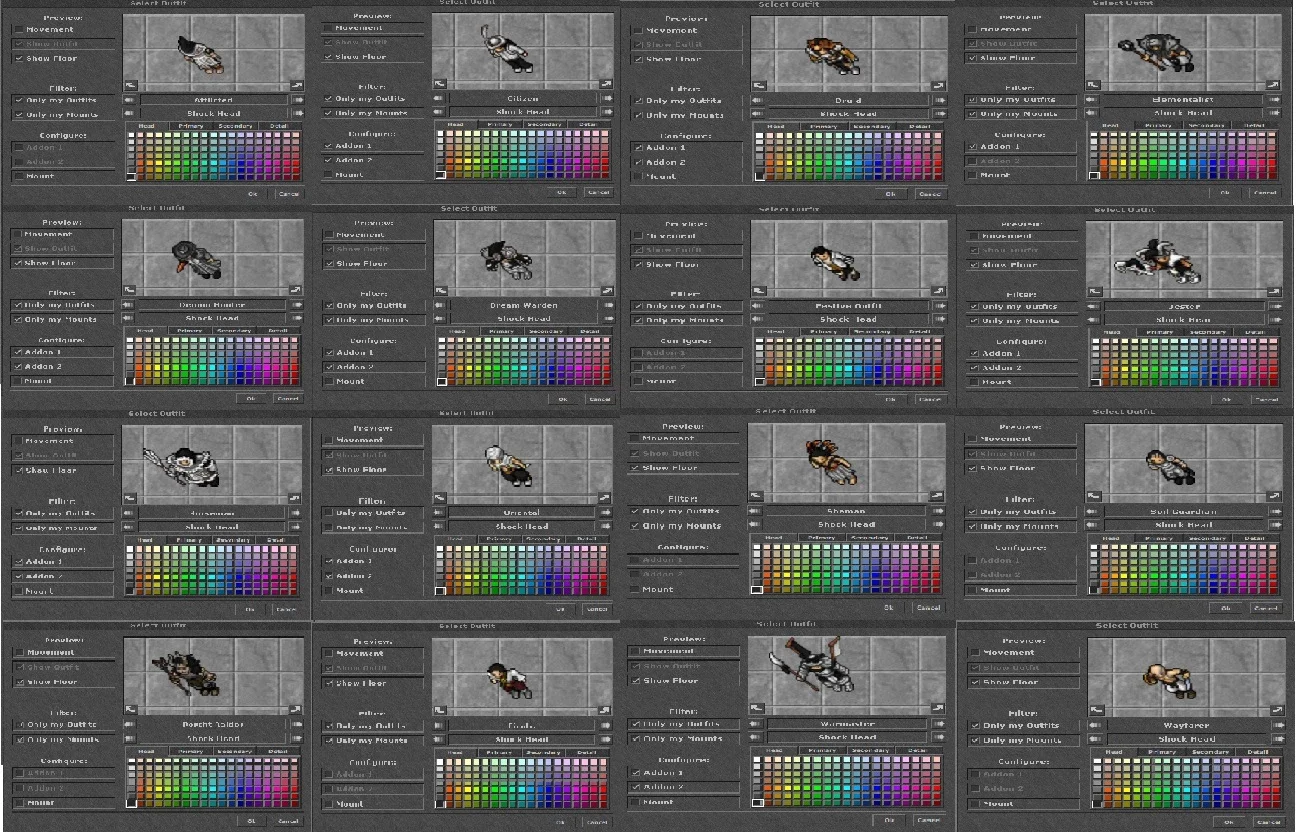Uncheck Addon 1 in the Citizen dialog
The height and width of the screenshot is (832, 1296).
pos(329,146)
